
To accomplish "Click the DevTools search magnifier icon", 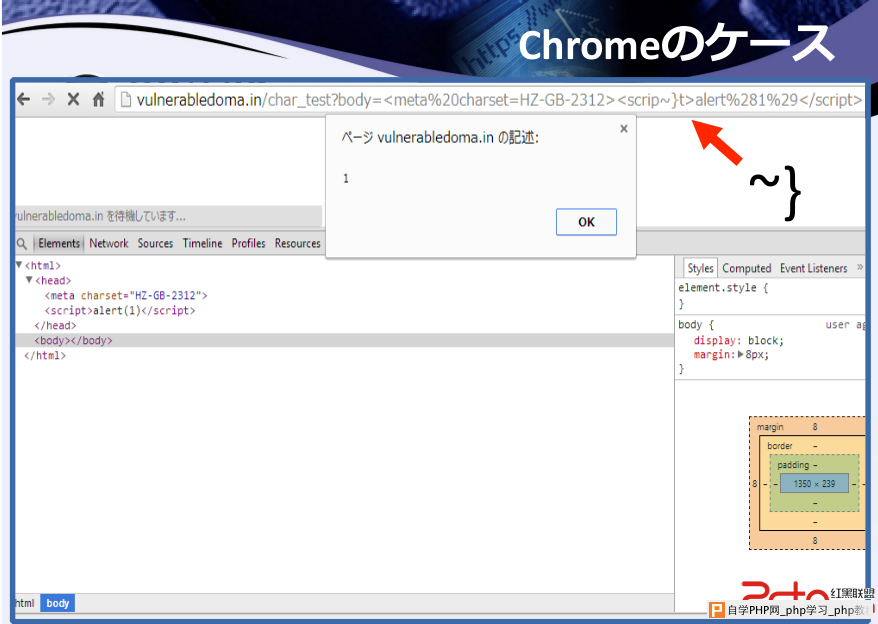I will coord(22,244).
